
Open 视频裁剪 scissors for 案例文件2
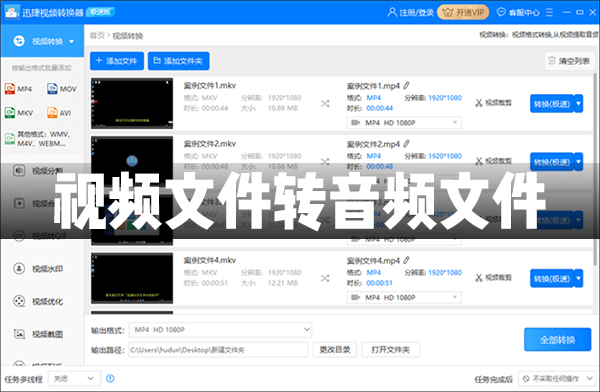493,161
